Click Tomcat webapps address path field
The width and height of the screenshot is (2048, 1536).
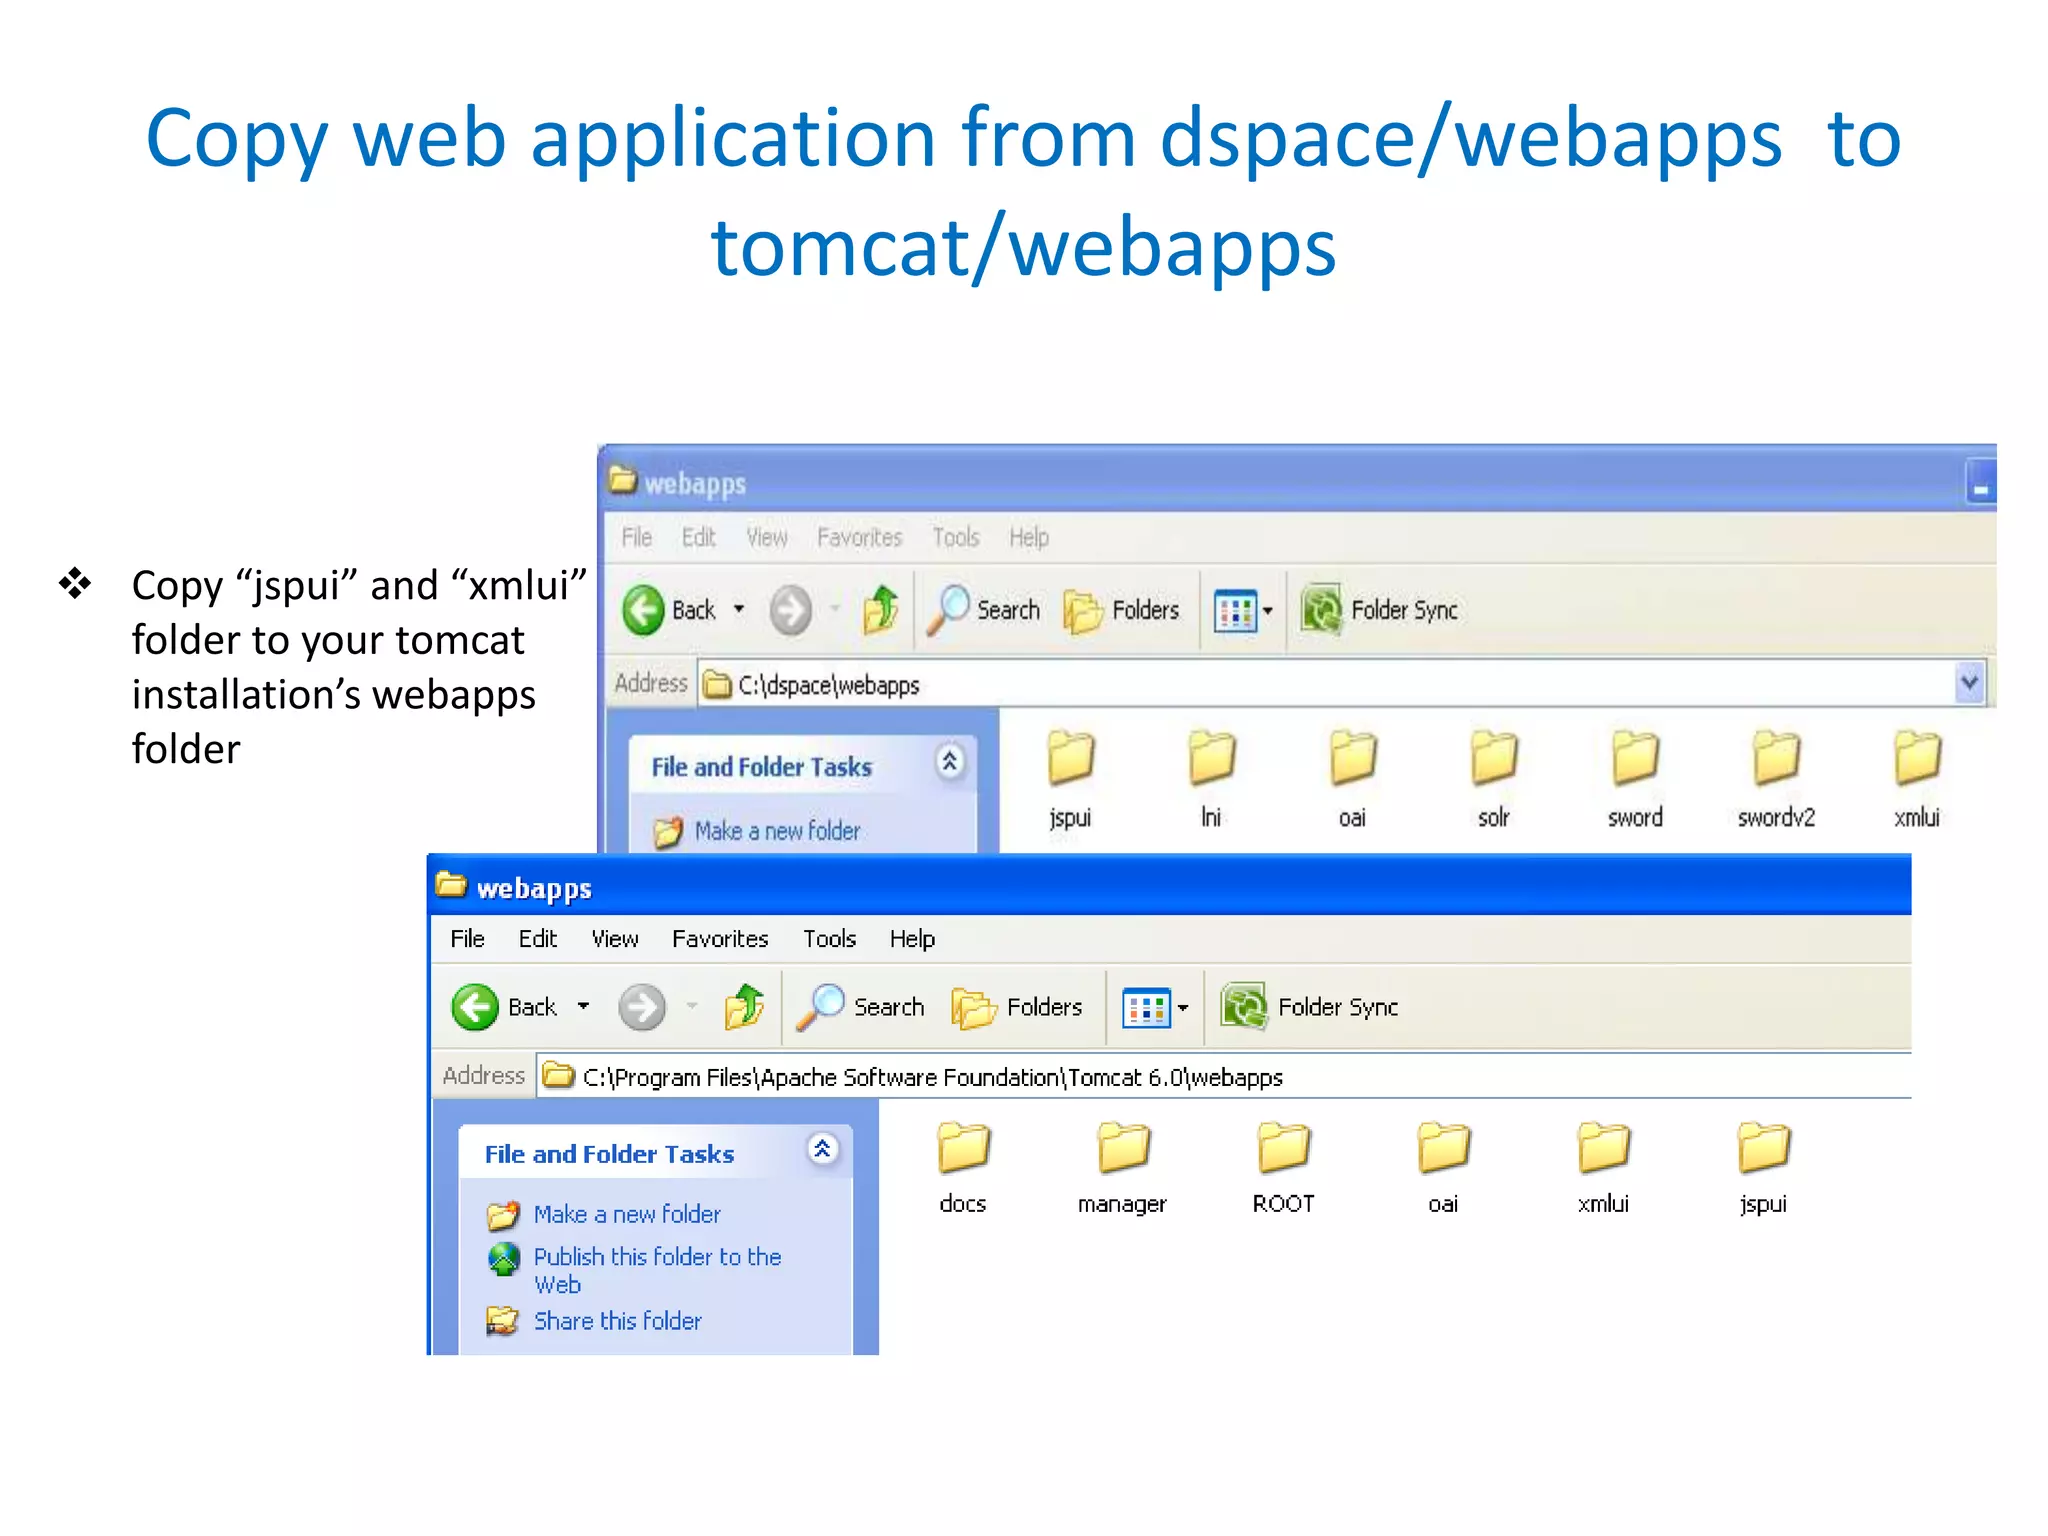point(1224,1077)
